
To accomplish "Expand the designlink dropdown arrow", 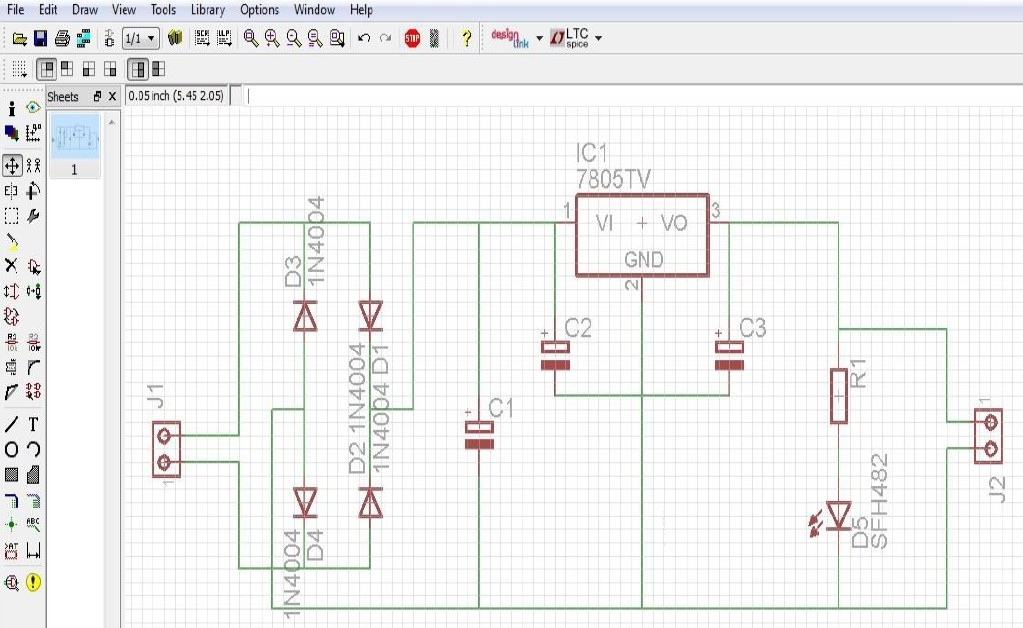I will [540, 39].
